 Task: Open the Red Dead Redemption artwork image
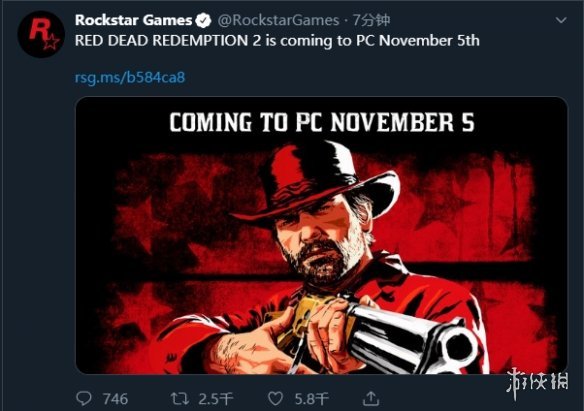click(x=321, y=235)
